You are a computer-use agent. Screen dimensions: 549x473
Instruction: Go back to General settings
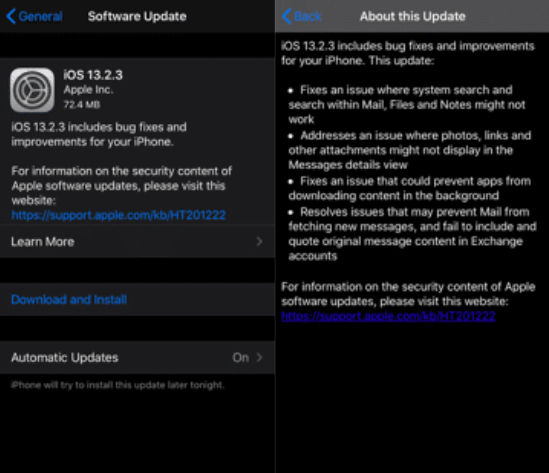click(34, 16)
